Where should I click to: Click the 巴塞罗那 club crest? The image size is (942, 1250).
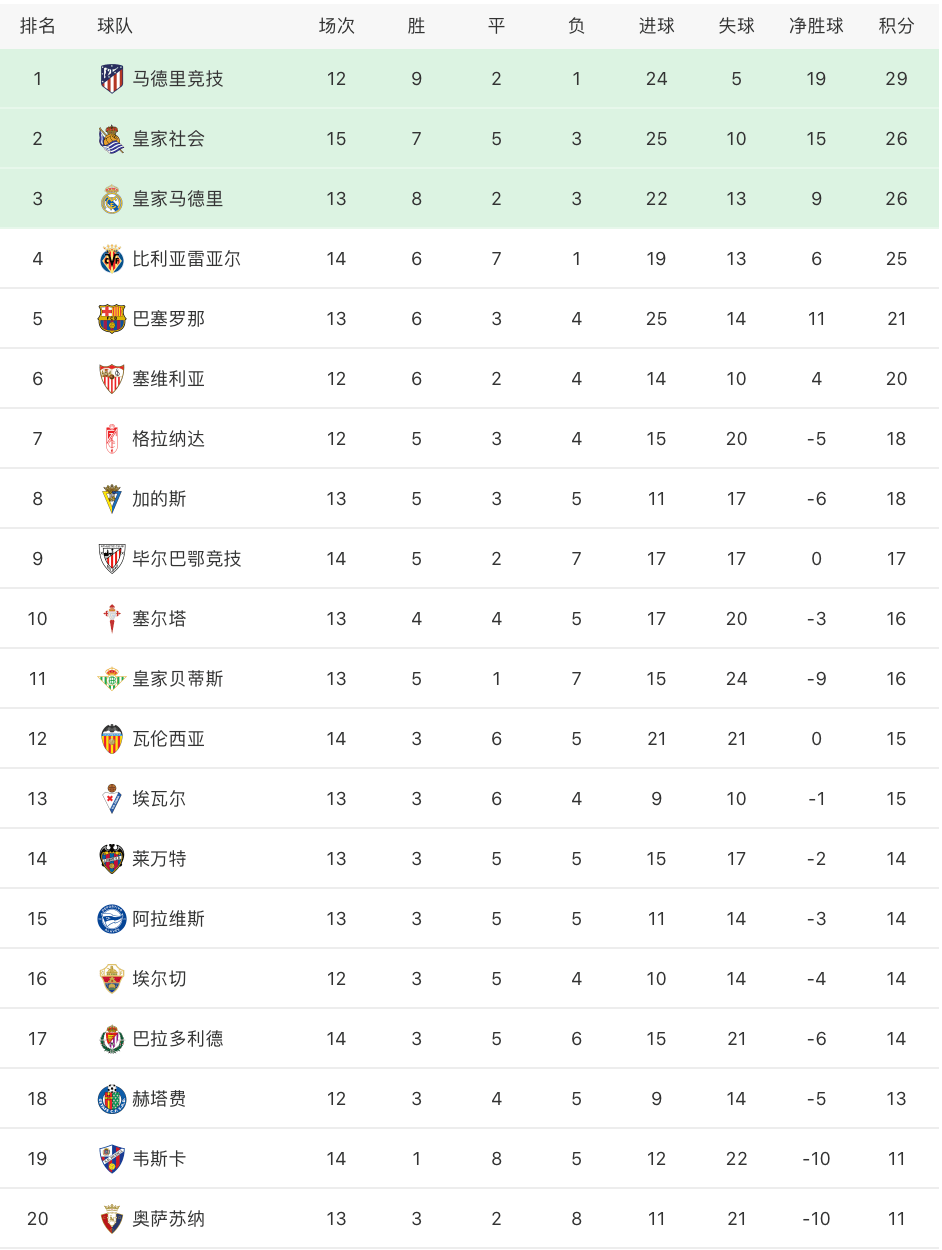pyautogui.click(x=112, y=318)
